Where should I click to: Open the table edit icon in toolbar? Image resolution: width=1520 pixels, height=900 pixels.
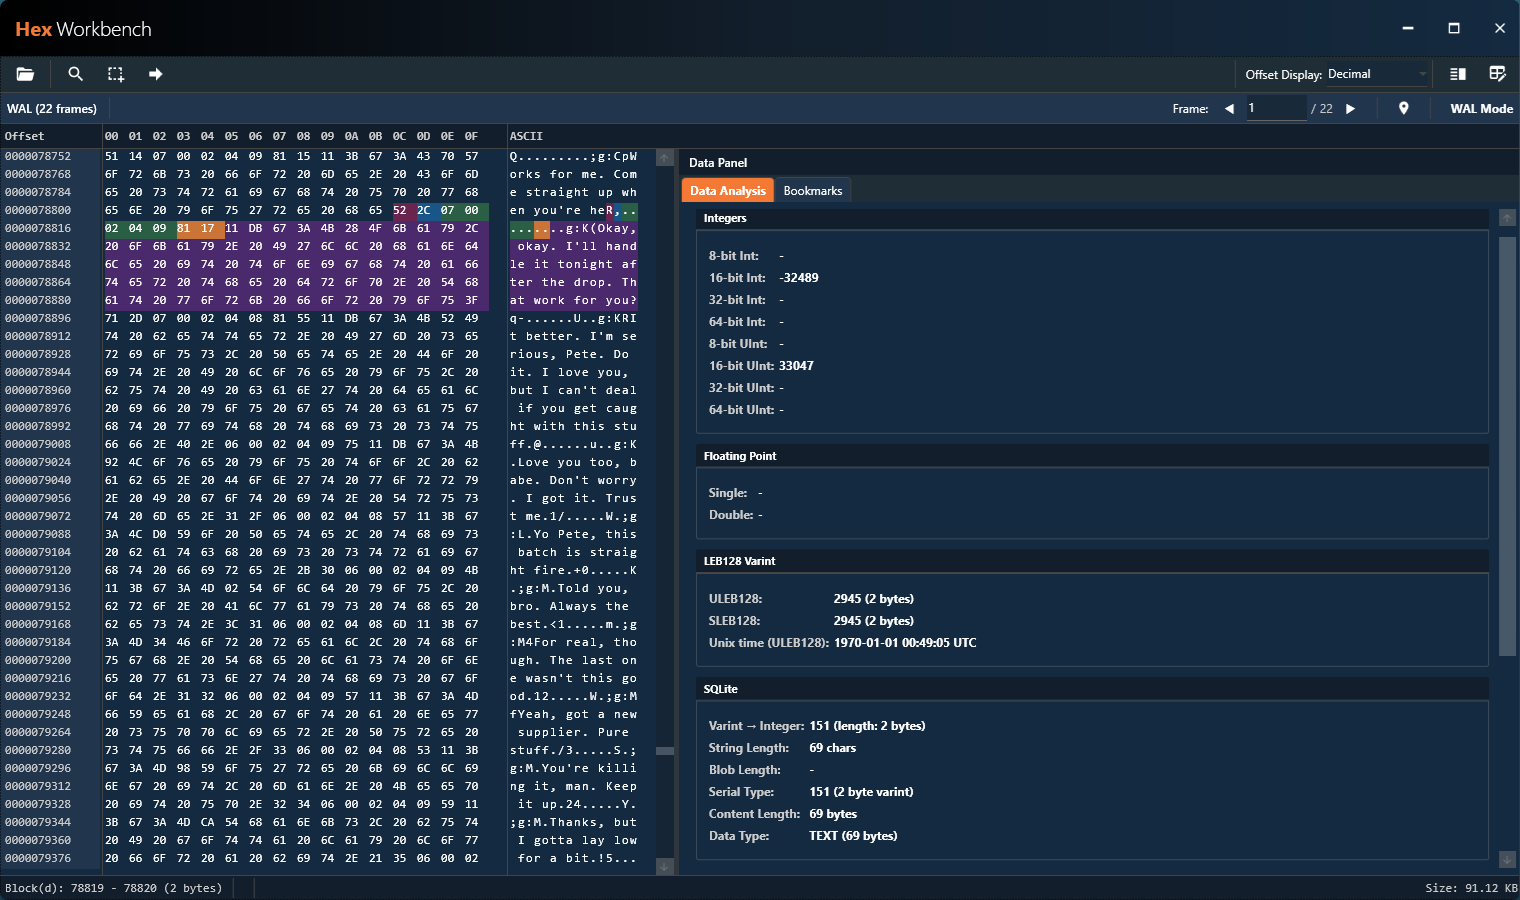[1497, 74]
